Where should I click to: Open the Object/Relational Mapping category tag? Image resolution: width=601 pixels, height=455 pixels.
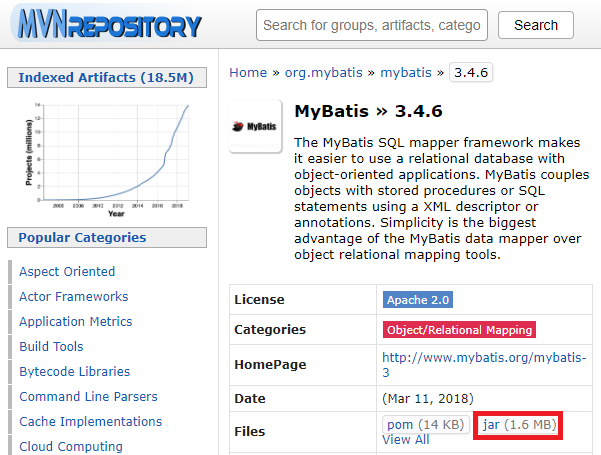pos(459,330)
